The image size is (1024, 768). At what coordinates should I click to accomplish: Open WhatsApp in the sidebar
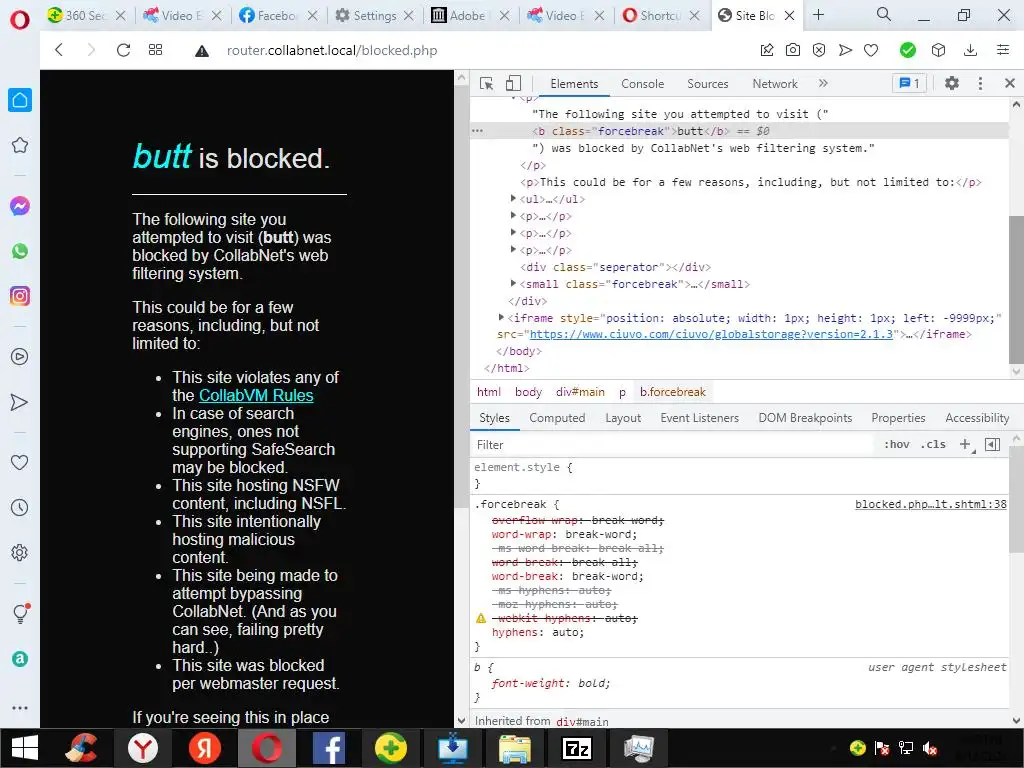point(20,251)
